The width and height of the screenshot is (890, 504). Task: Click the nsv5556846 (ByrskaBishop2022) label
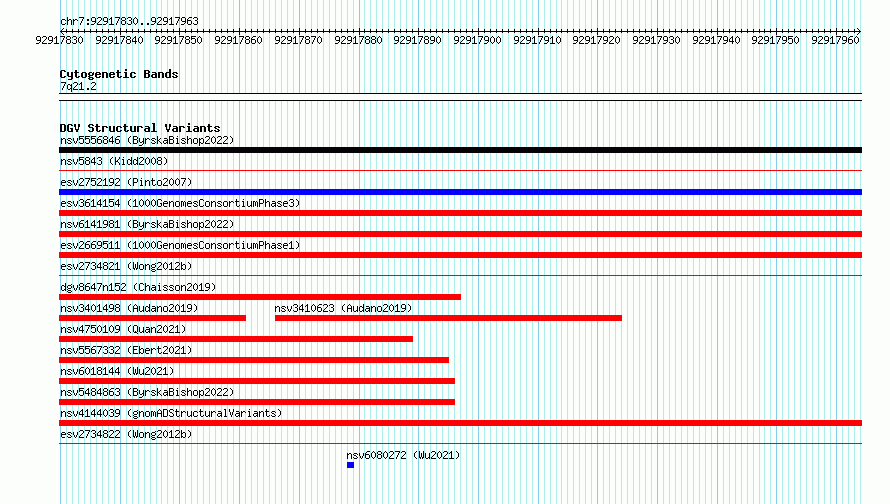tap(147, 140)
